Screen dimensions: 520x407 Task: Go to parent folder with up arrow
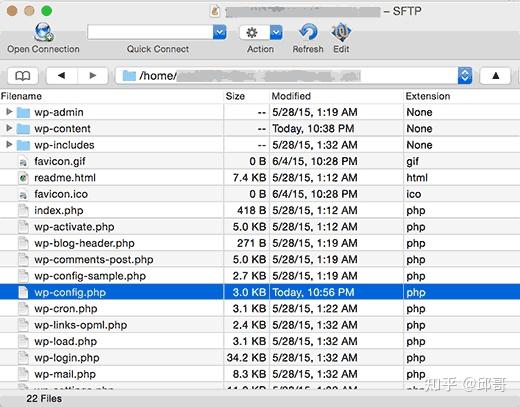tap(495, 76)
